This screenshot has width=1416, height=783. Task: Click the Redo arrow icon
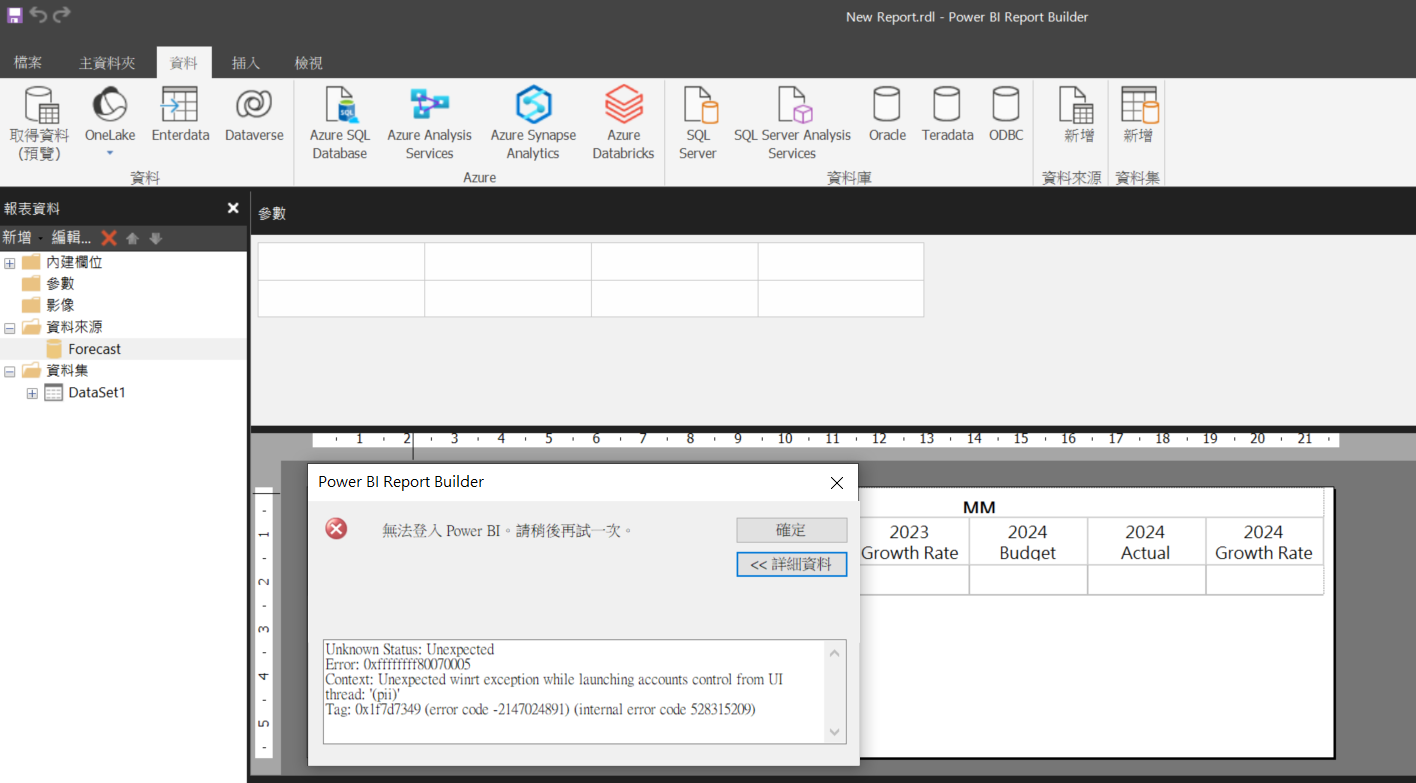pyautogui.click(x=62, y=14)
